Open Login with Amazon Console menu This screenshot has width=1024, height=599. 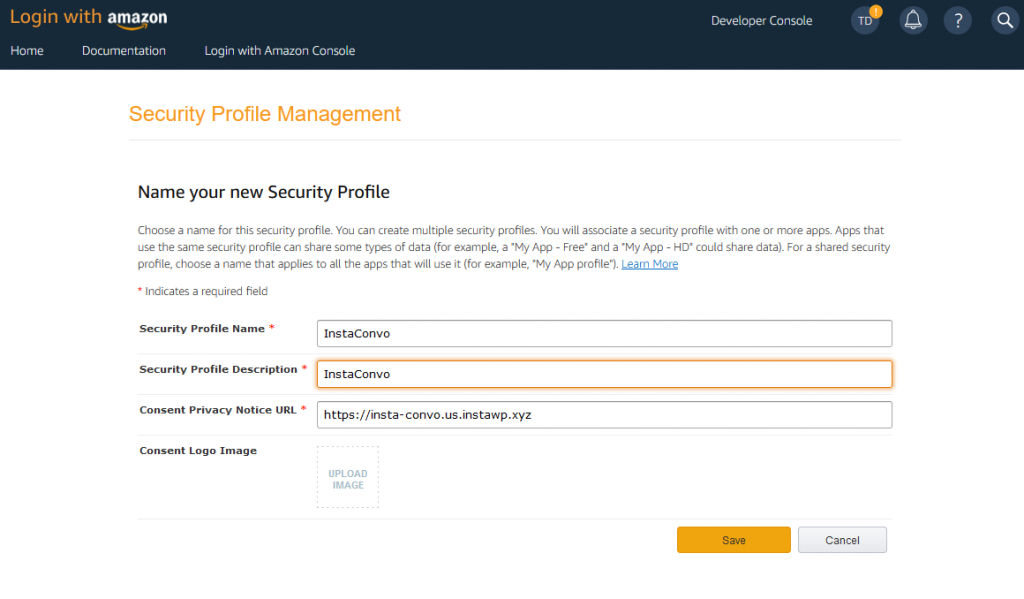280,51
